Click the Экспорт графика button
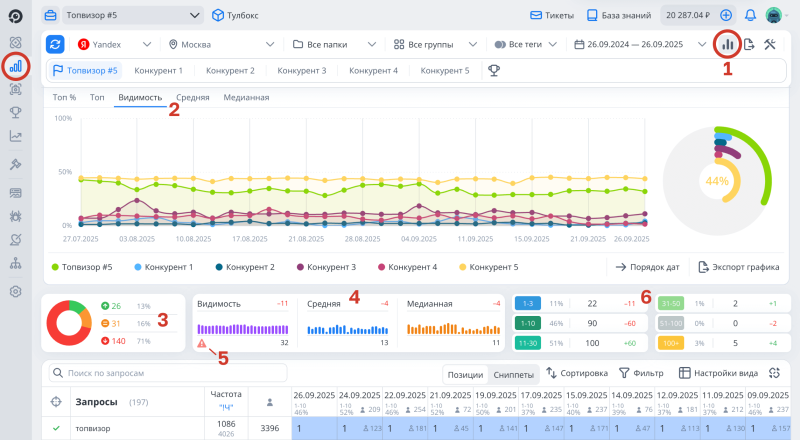The image size is (800, 440). coord(738,267)
